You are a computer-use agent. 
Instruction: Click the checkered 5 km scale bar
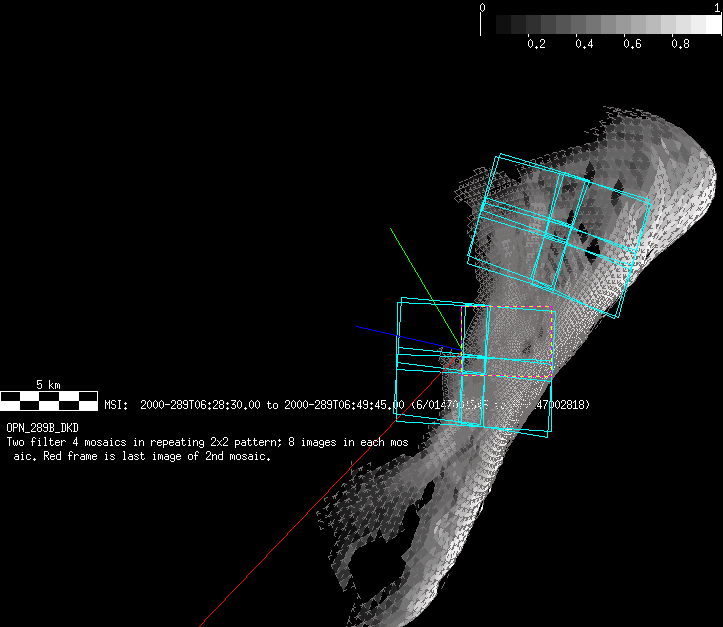coord(48,401)
